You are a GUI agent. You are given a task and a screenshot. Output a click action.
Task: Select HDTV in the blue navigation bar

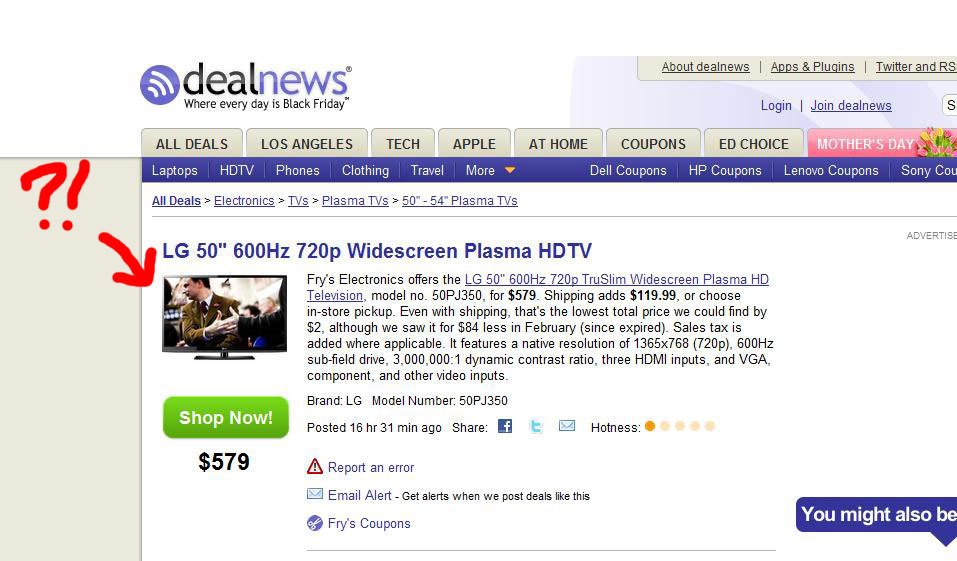(237, 170)
